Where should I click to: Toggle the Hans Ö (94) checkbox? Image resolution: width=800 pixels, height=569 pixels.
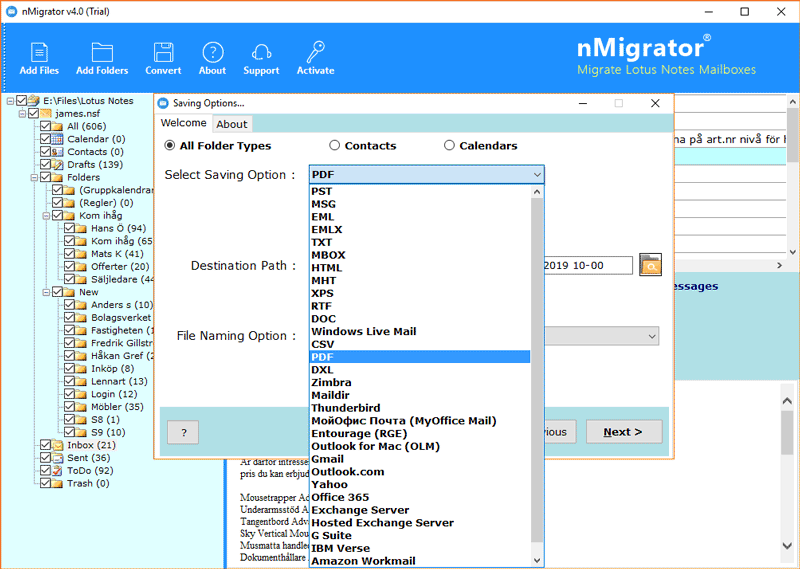tap(69, 228)
